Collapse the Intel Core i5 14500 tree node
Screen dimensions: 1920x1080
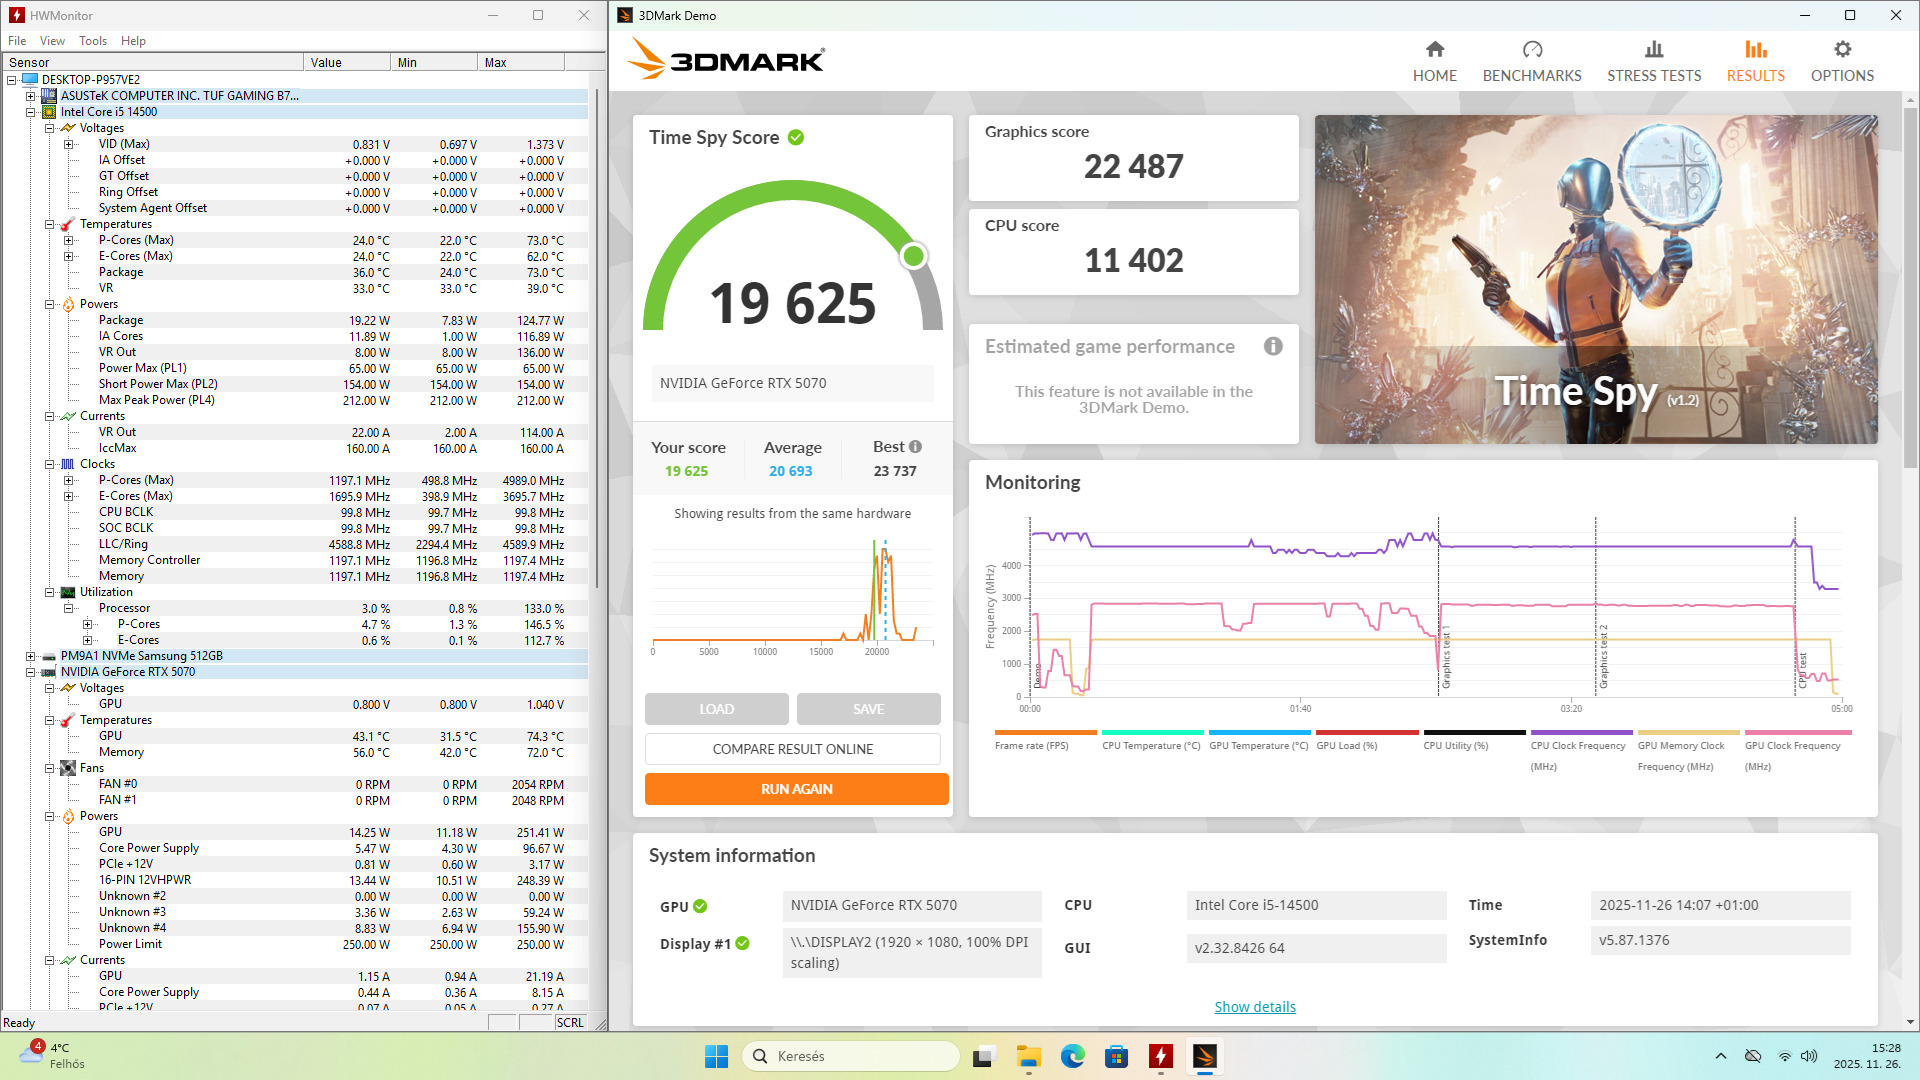pos(31,112)
